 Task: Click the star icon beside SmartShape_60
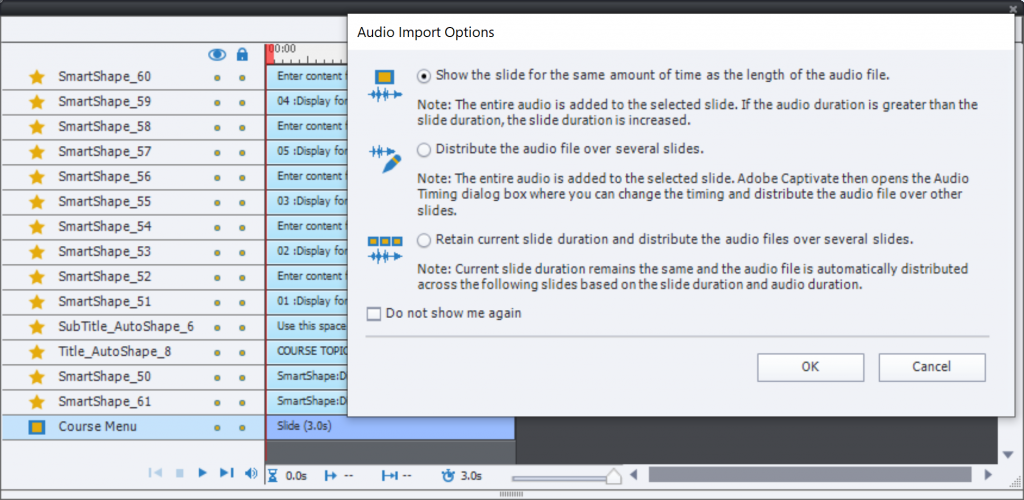click(x=37, y=77)
